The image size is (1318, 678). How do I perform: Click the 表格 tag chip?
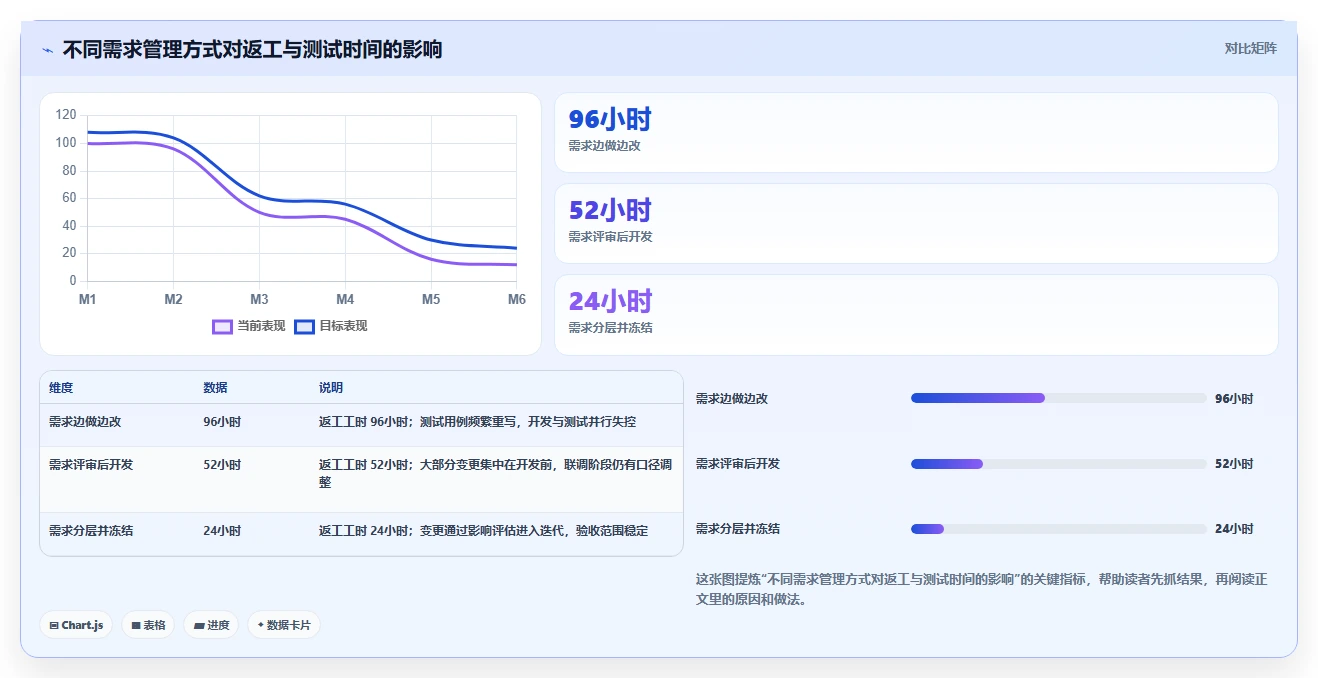(x=148, y=625)
